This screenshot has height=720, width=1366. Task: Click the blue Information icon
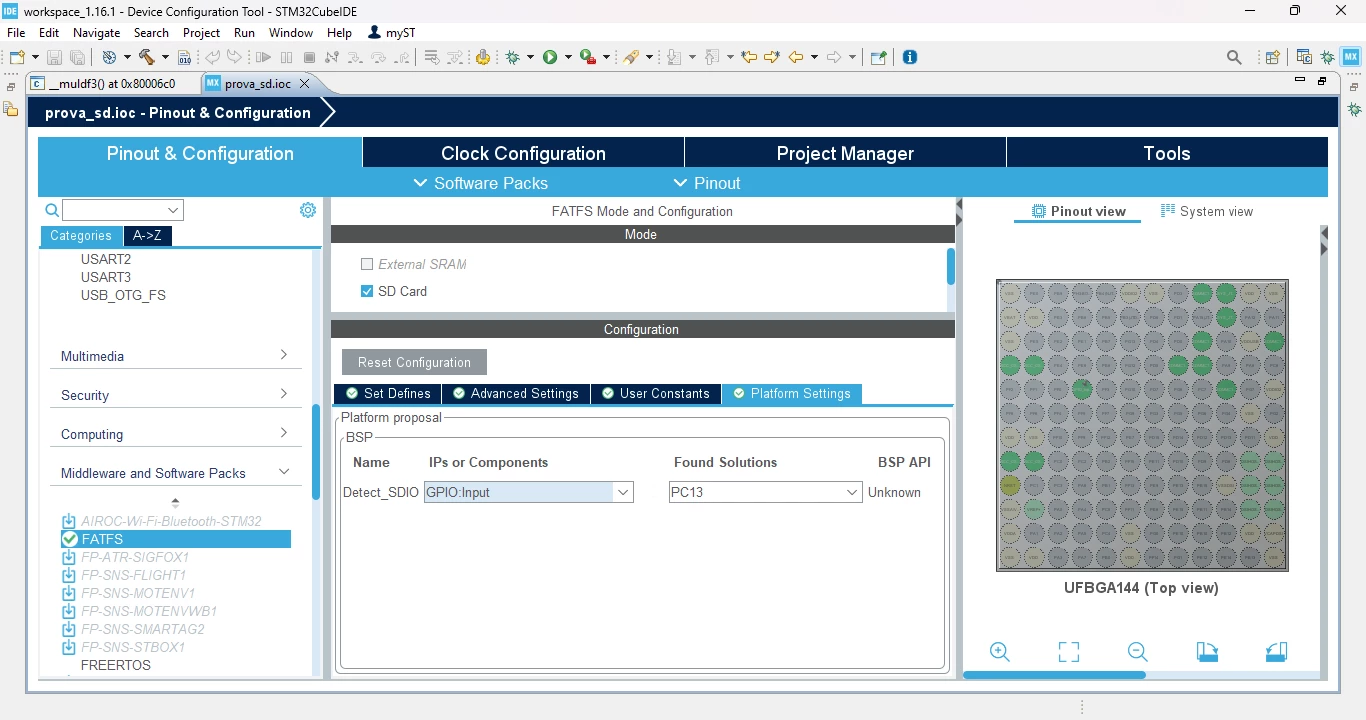tap(910, 57)
